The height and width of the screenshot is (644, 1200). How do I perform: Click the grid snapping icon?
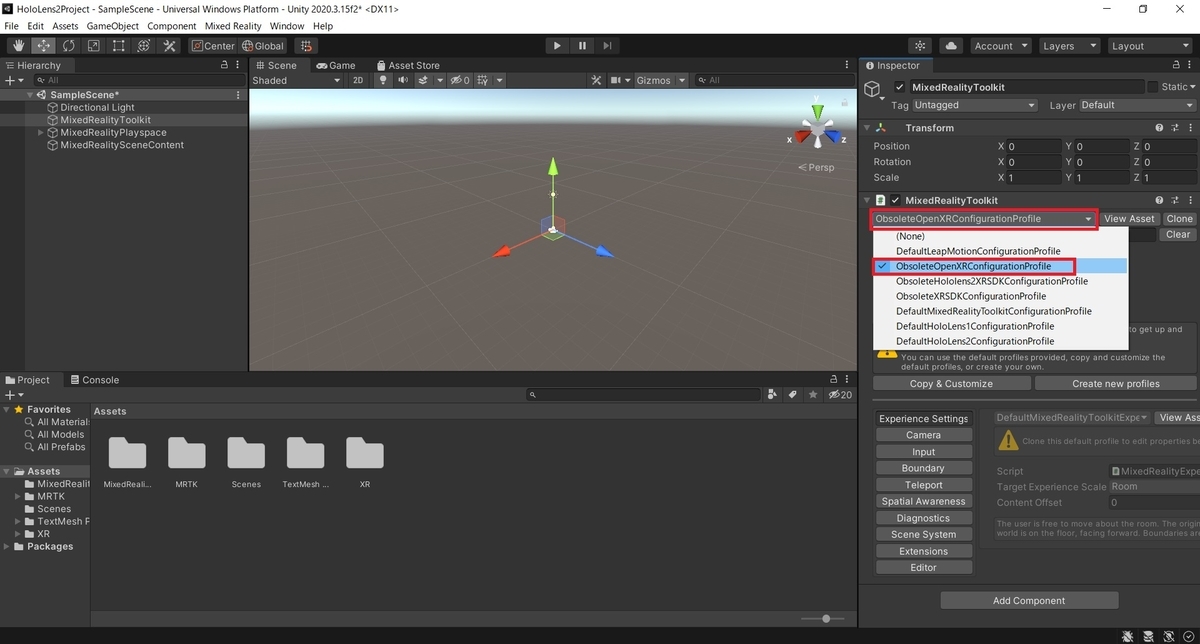pos(306,46)
